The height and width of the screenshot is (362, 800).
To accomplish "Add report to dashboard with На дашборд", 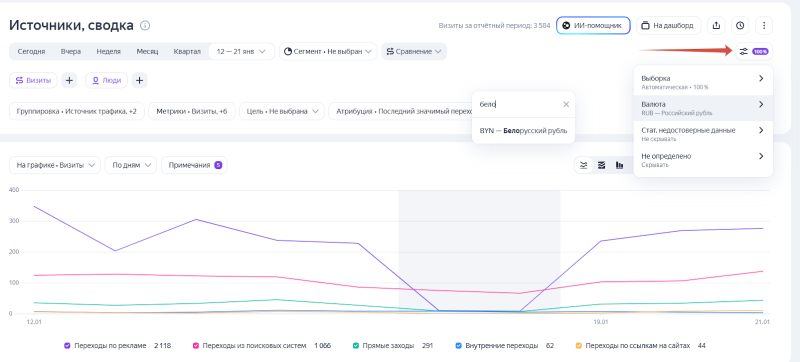I will (x=668, y=25).
